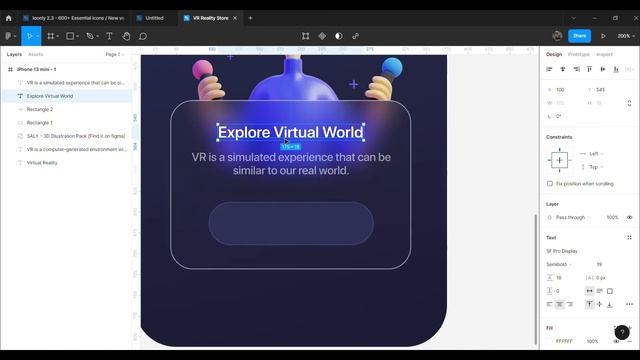Click the Align top icon
Viewport: 640px width, 360px height.
click(589, 69)
